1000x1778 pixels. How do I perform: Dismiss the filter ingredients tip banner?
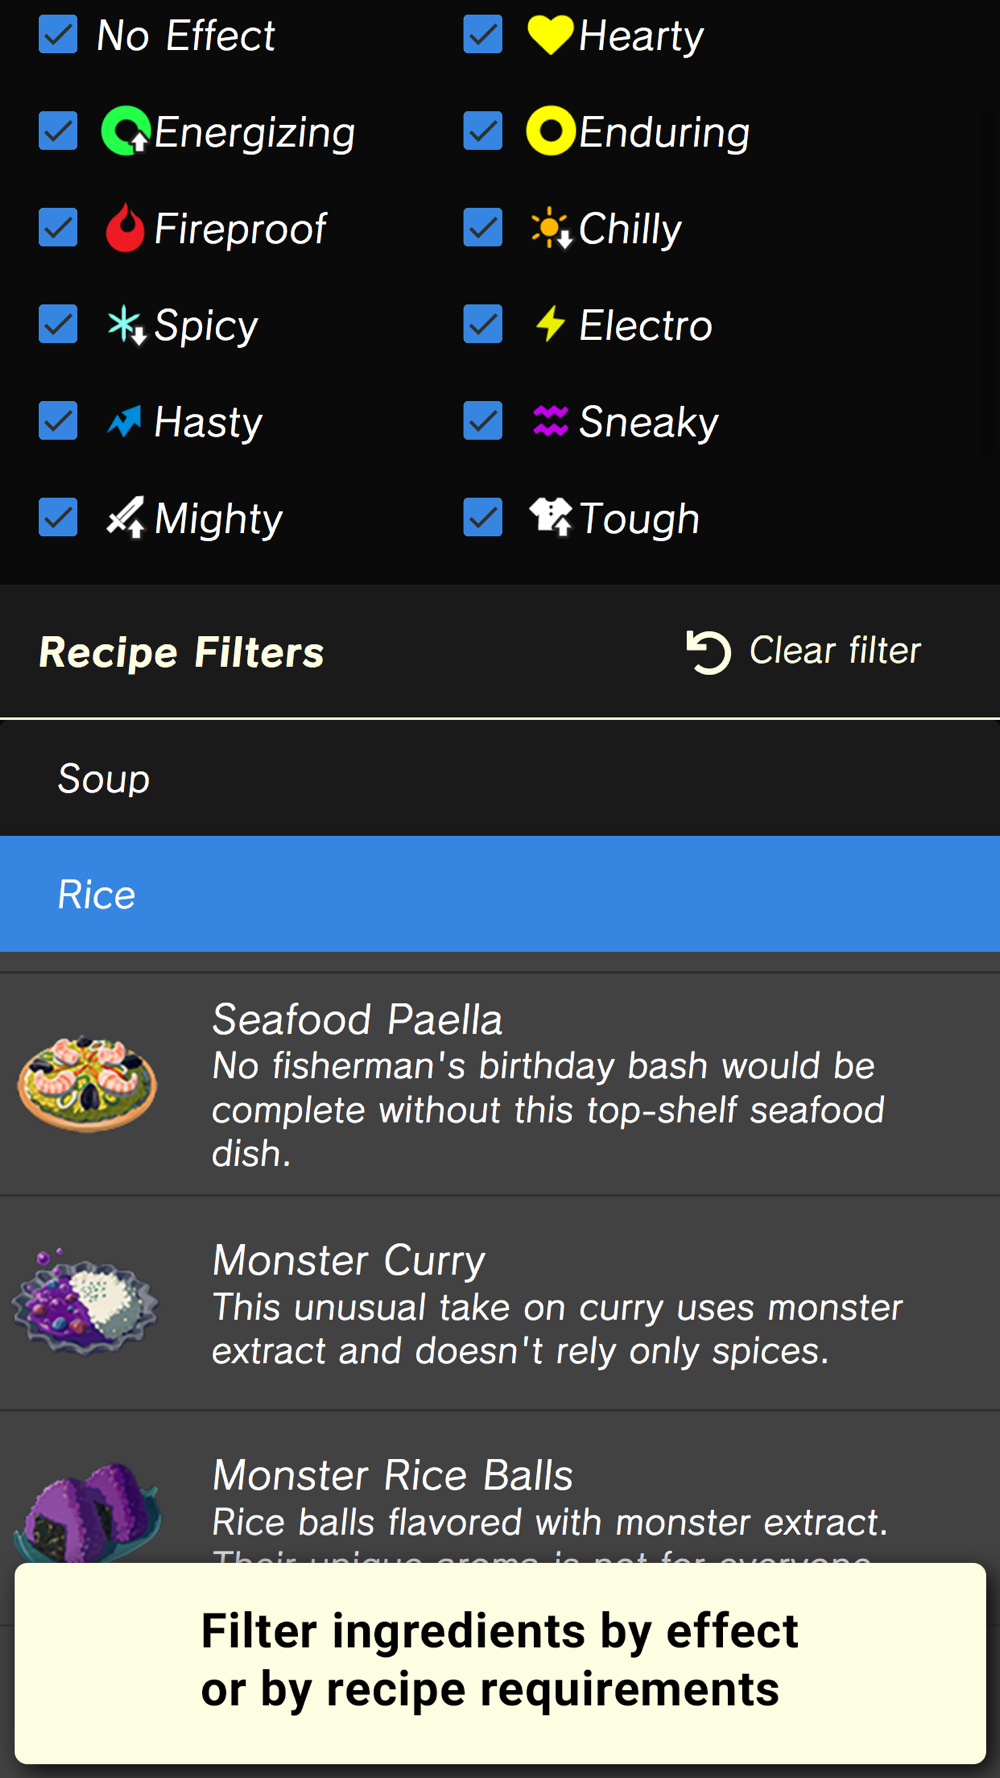(500, 1662)
